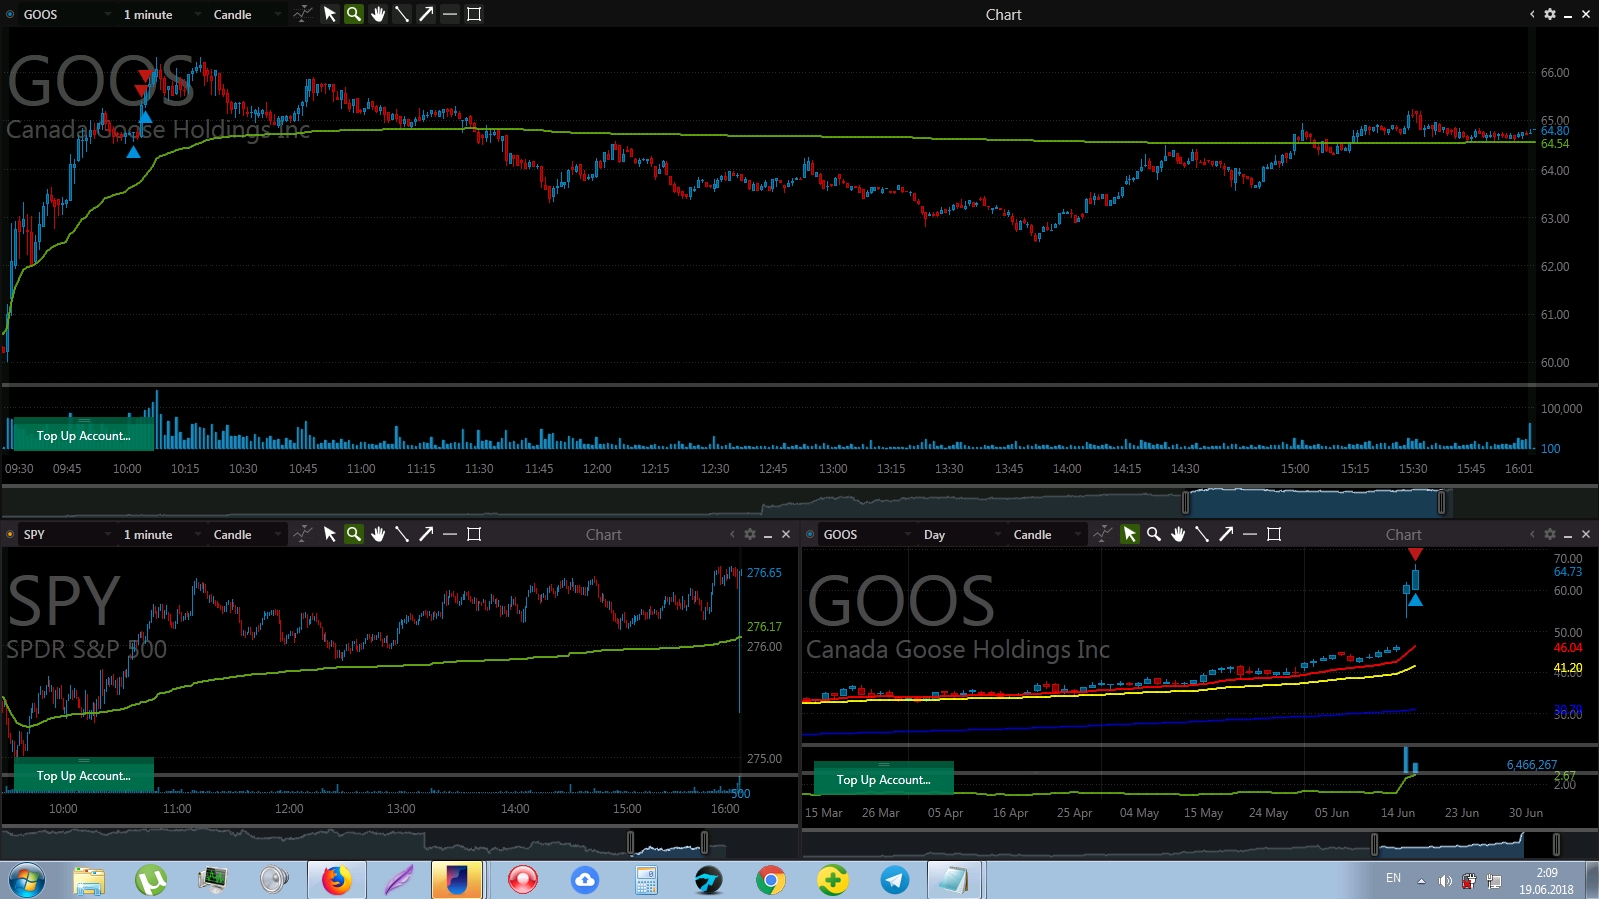Open indicators icon in SPY chart toolbar
Viewport: 1599px width, 899px height.
pos(302,534)
